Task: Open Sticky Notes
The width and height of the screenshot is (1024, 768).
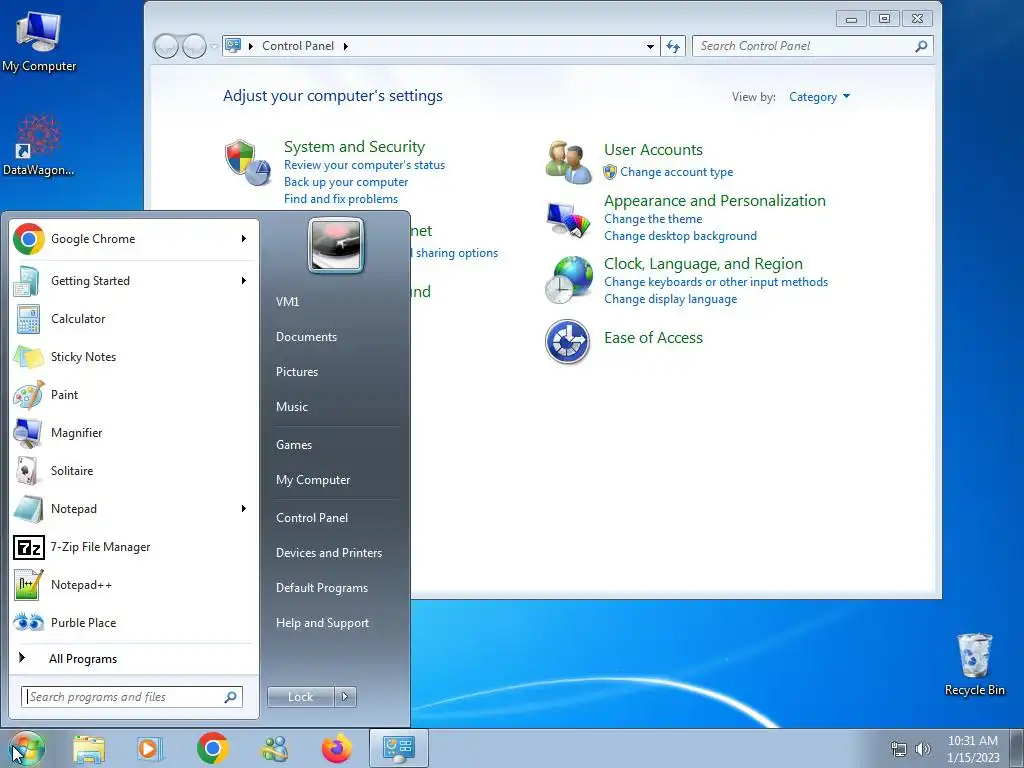Action: point(133,357)
